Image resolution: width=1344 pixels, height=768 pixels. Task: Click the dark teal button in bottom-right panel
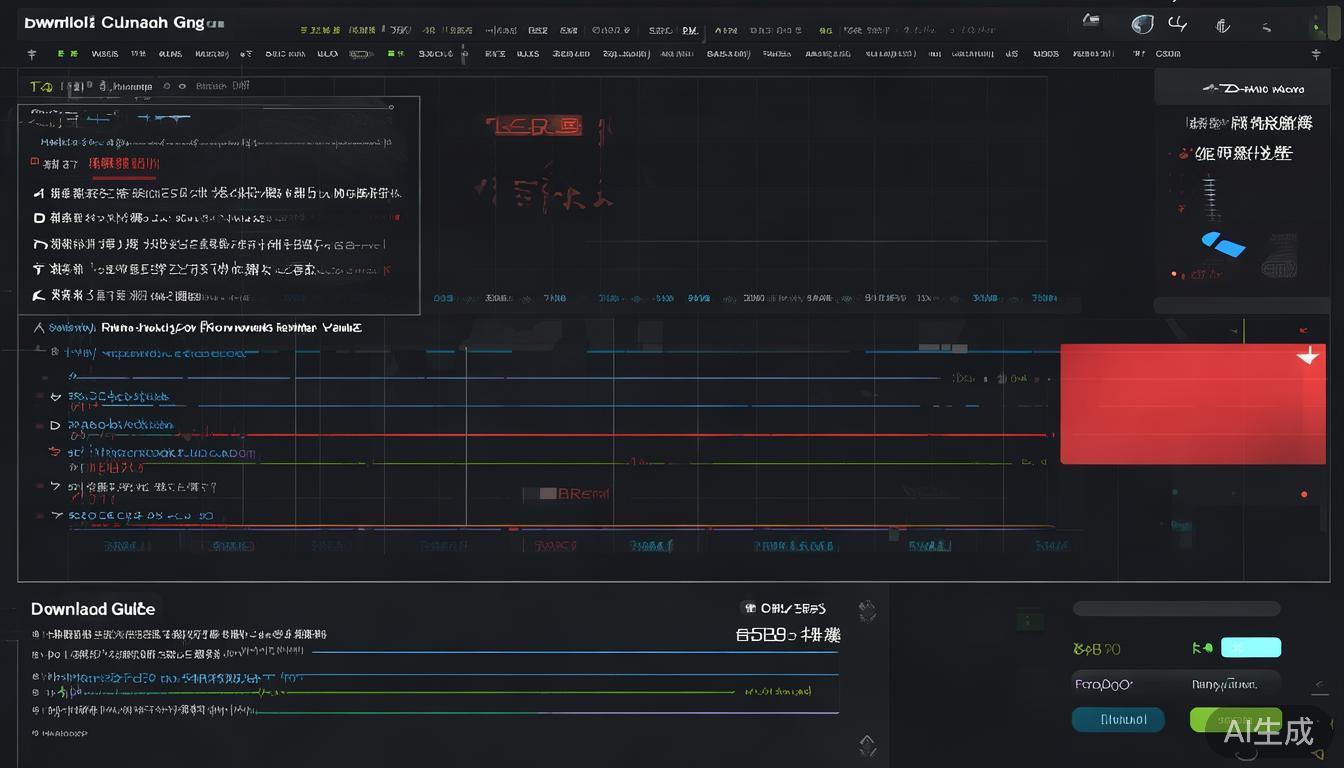coord(1117,719)
